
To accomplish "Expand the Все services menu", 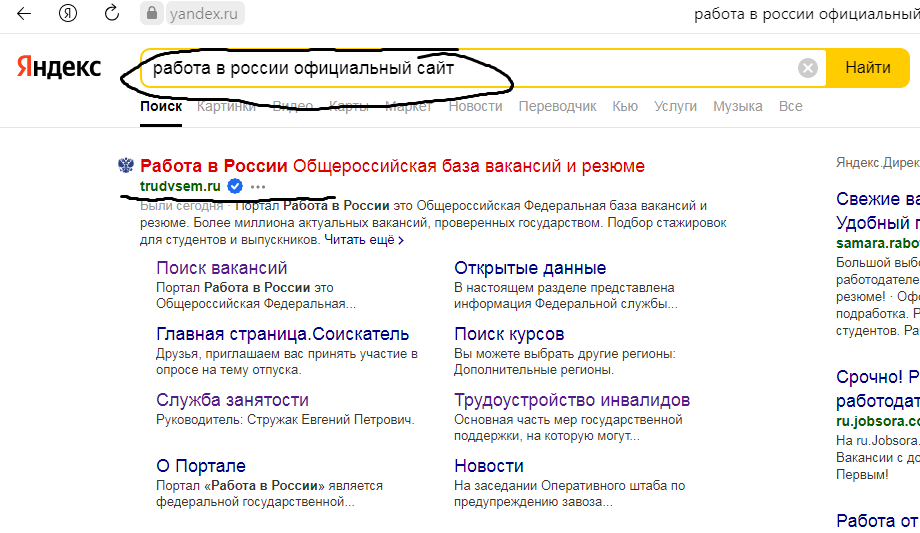I will coord(790,106).
